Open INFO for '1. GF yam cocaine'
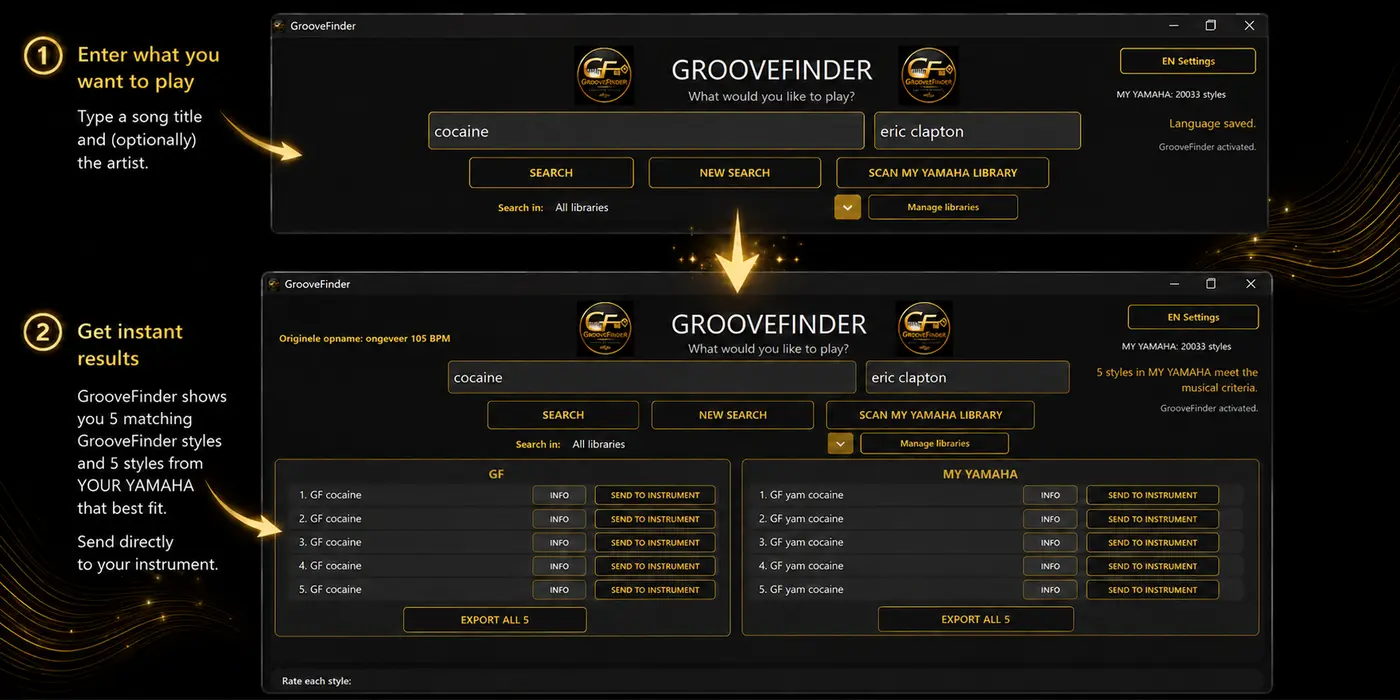 pyautogui.click(x=1050, y=495)
